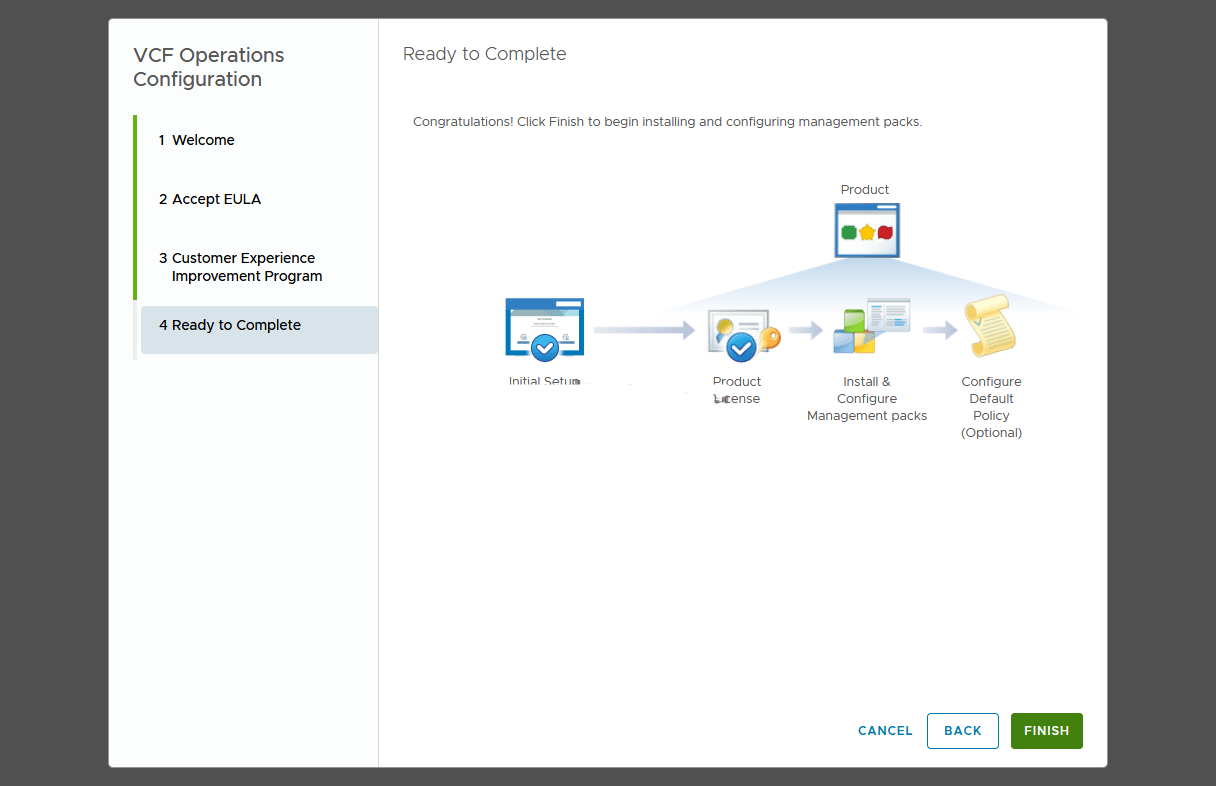Open the Accept EULA wizard step
1216x786 pixels.
216,199
